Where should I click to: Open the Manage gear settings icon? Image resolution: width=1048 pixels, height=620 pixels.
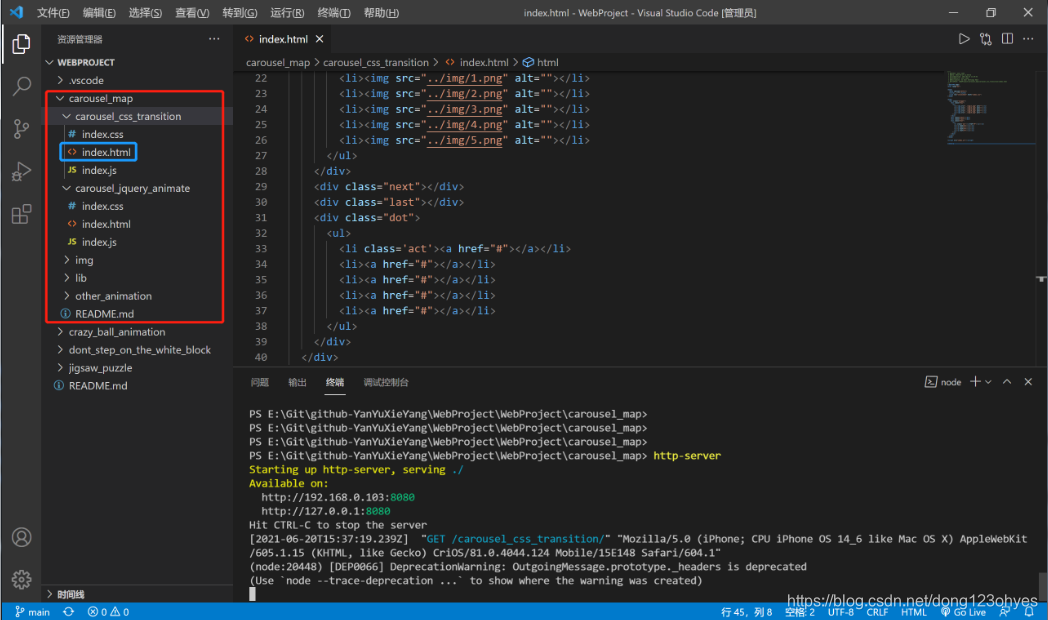coord(21,579)
